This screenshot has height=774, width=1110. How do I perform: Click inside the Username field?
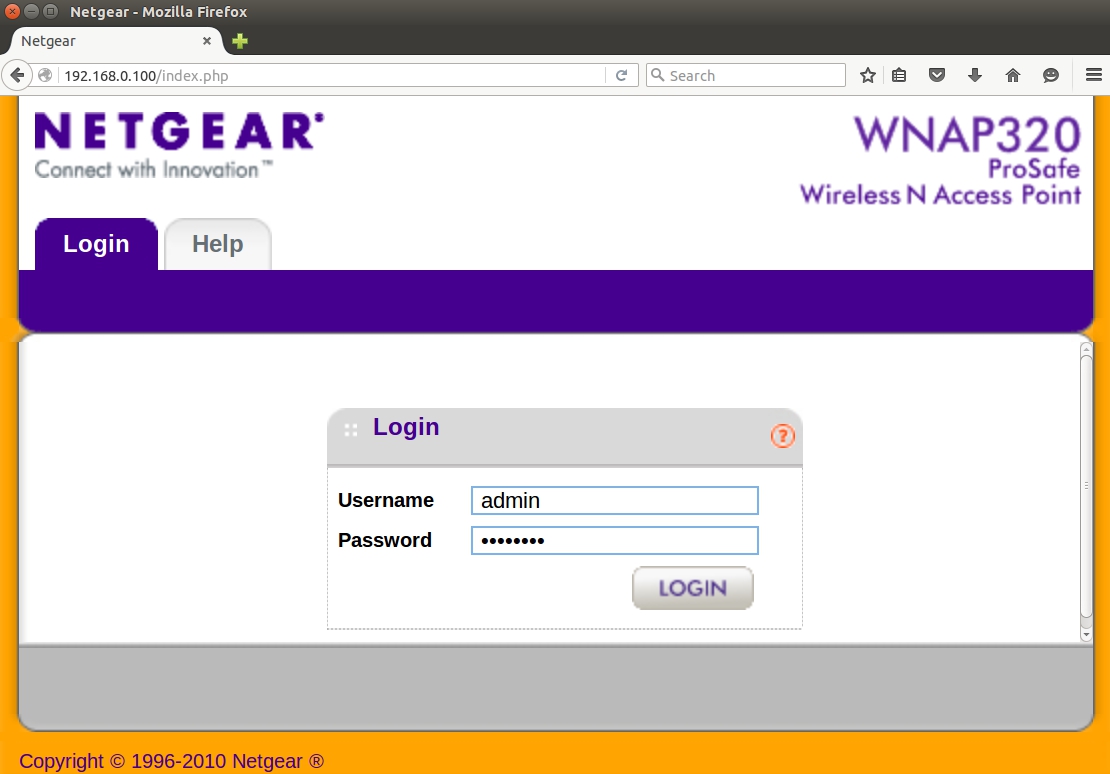pyautogui.click(x=614, y=500)
